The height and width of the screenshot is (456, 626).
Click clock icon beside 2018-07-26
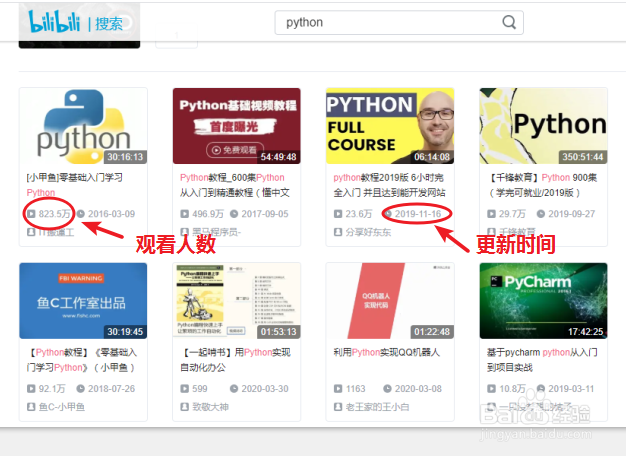point(81,389)
